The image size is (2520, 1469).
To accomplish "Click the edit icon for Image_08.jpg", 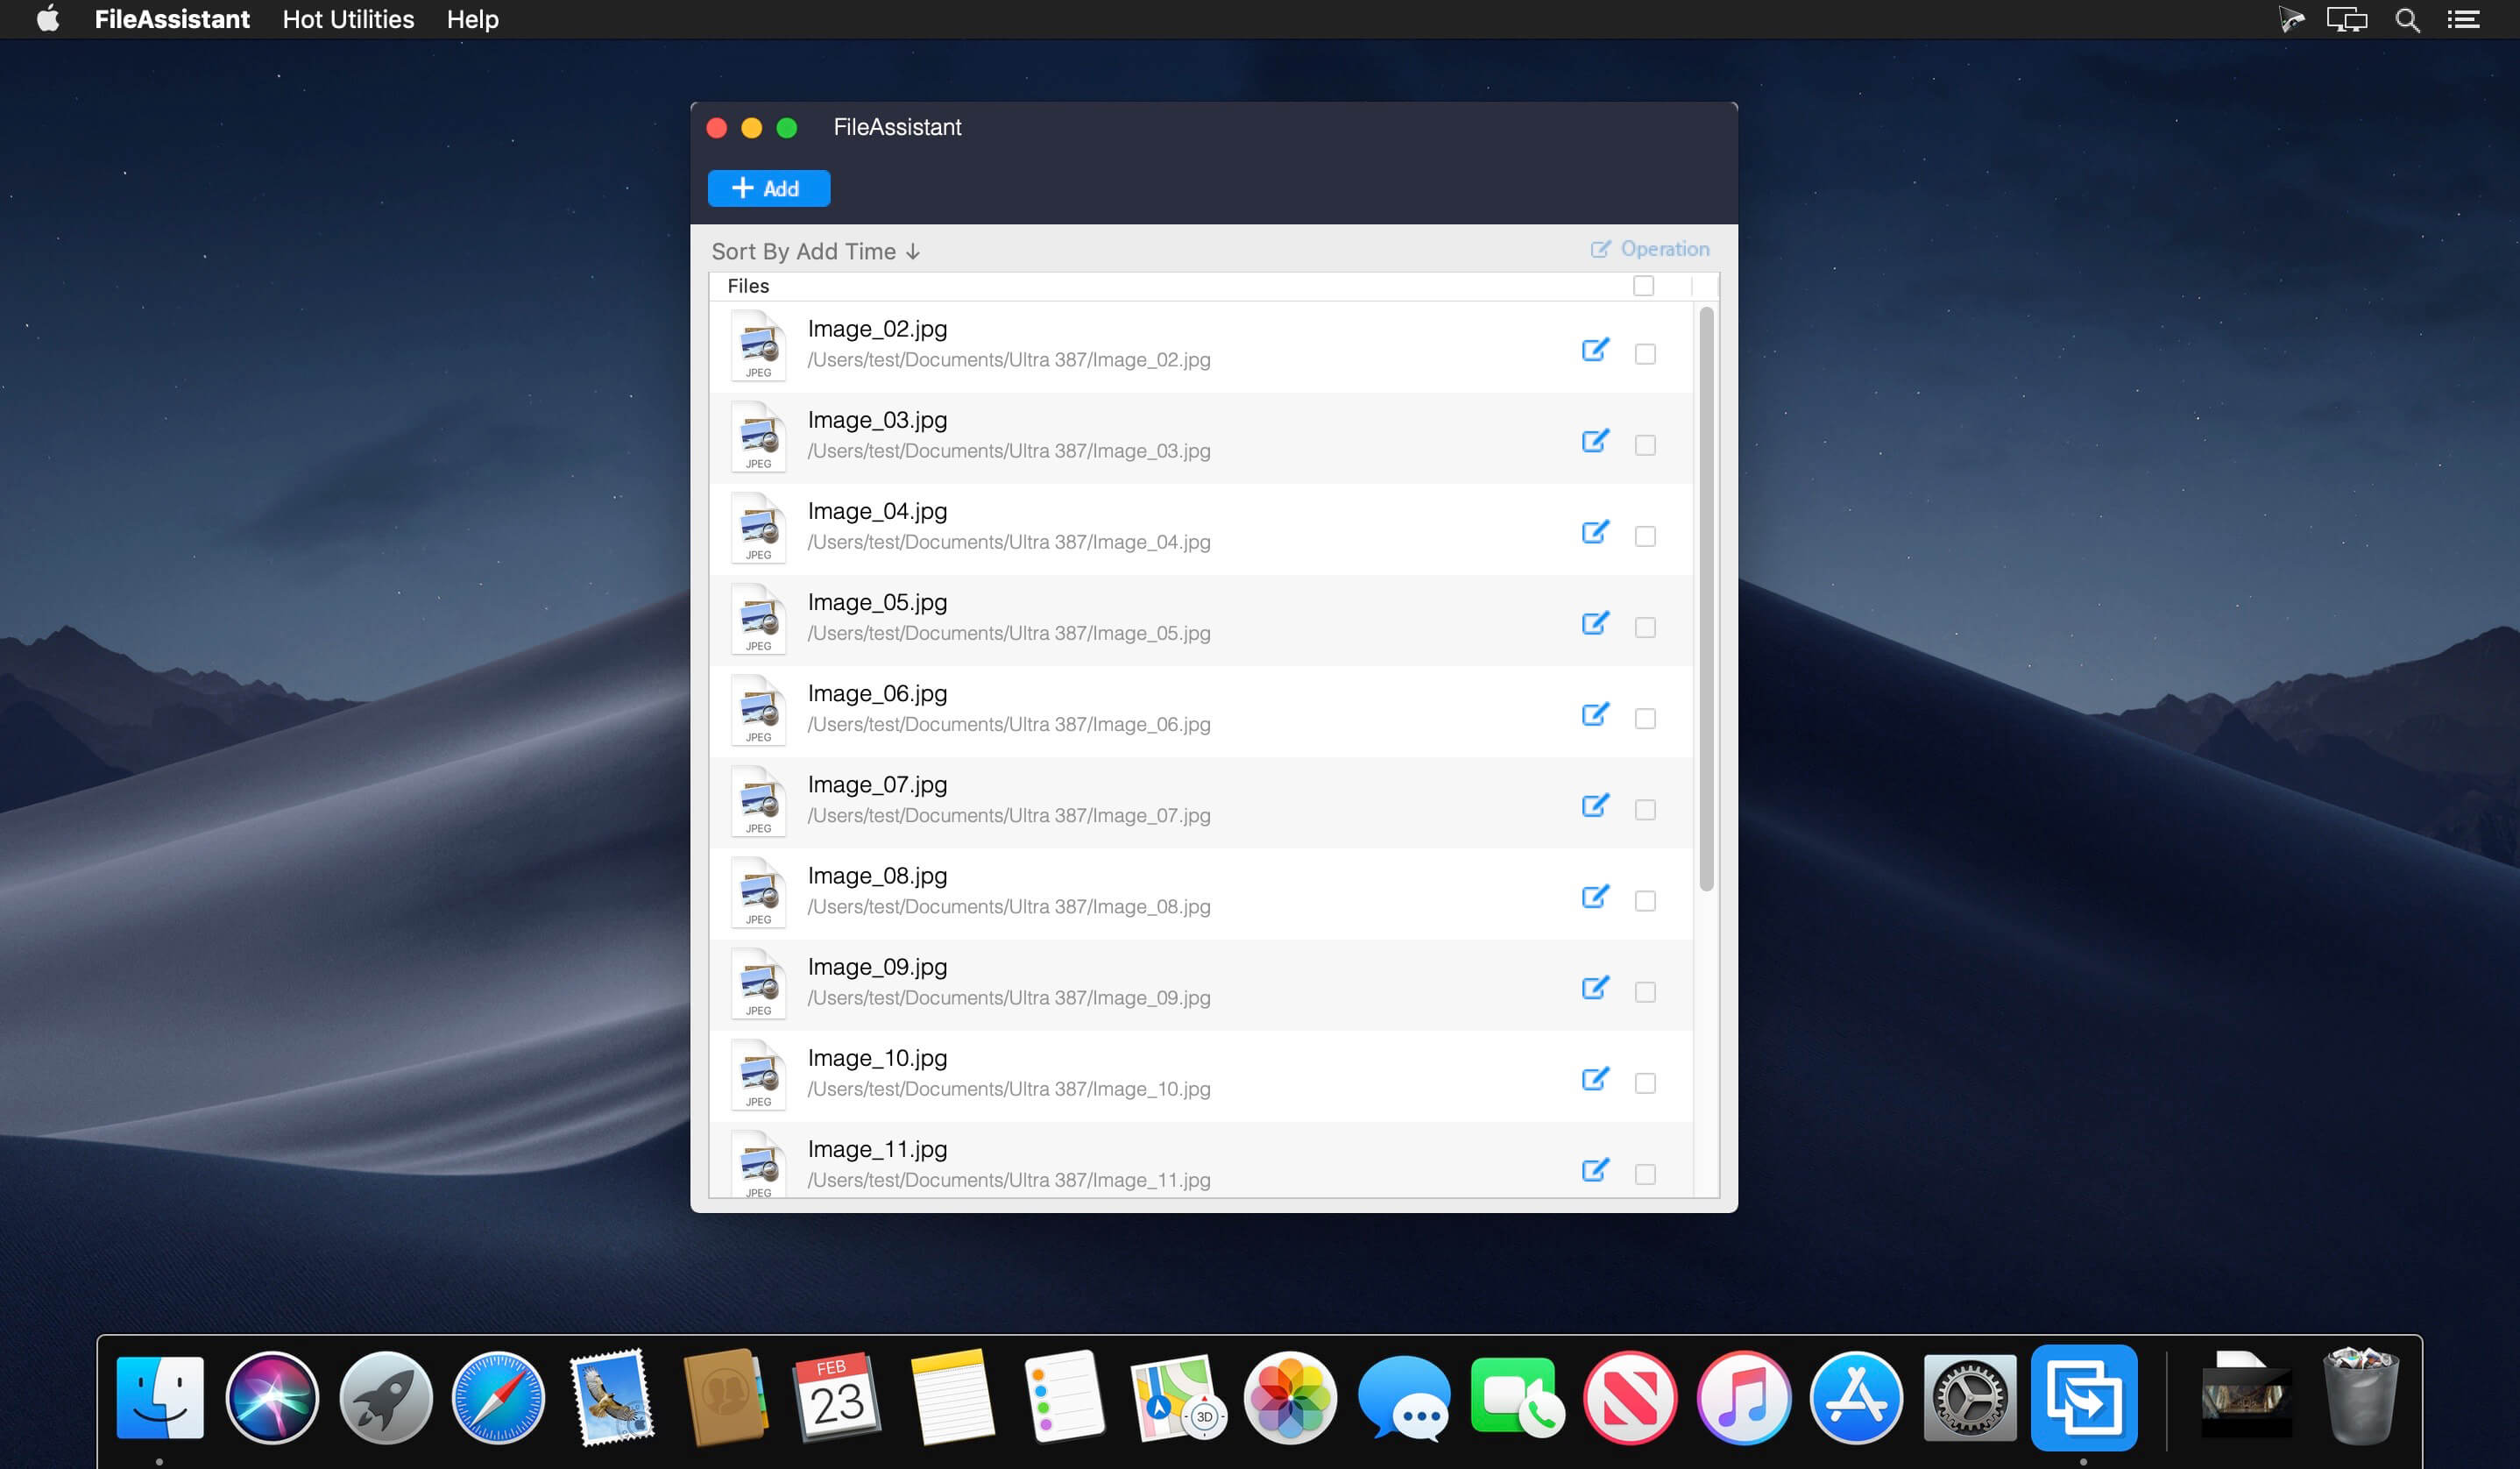I will 1595,896.
